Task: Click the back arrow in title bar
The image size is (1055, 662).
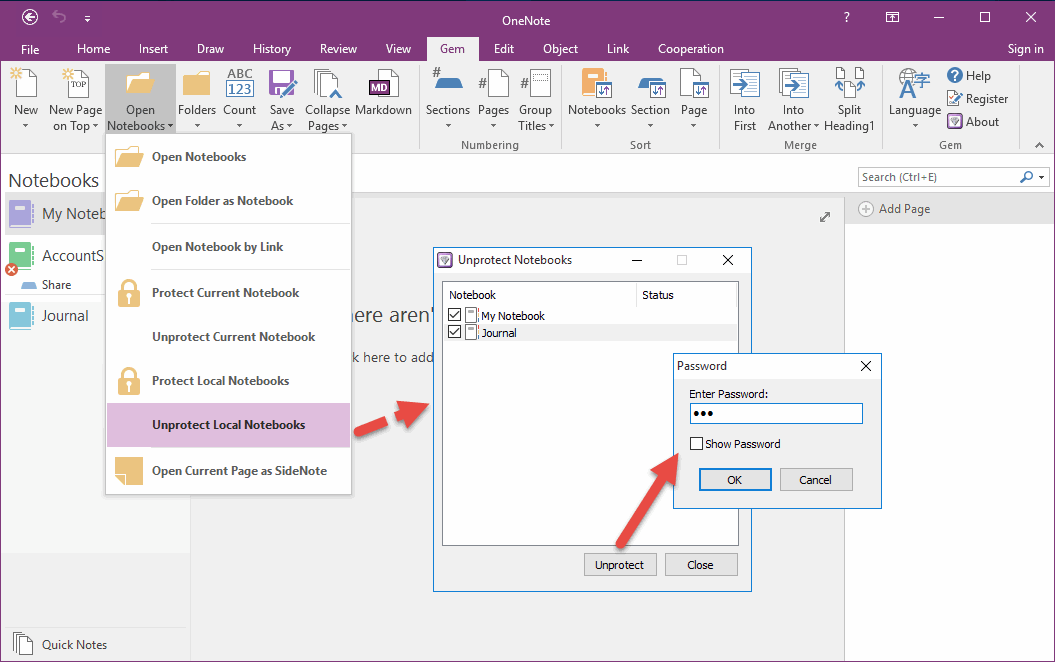Action: pyautogui.click(x=30, y=17)
